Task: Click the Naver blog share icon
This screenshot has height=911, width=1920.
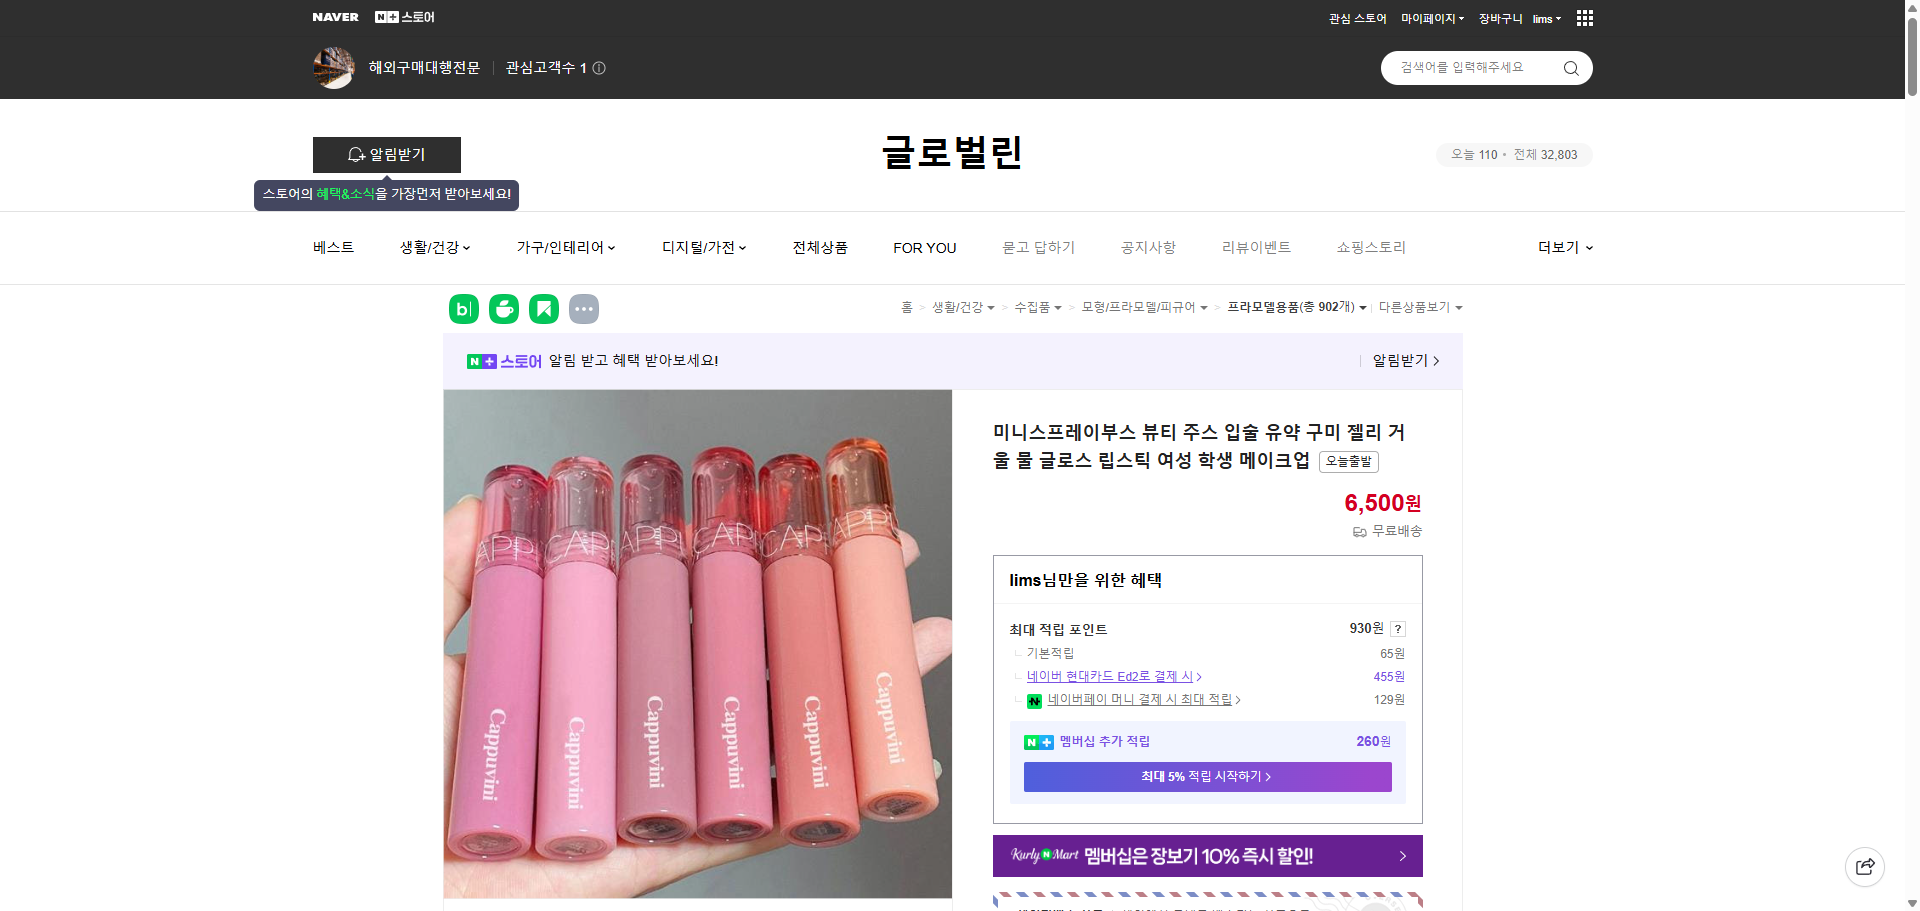Action: point(463,309)
